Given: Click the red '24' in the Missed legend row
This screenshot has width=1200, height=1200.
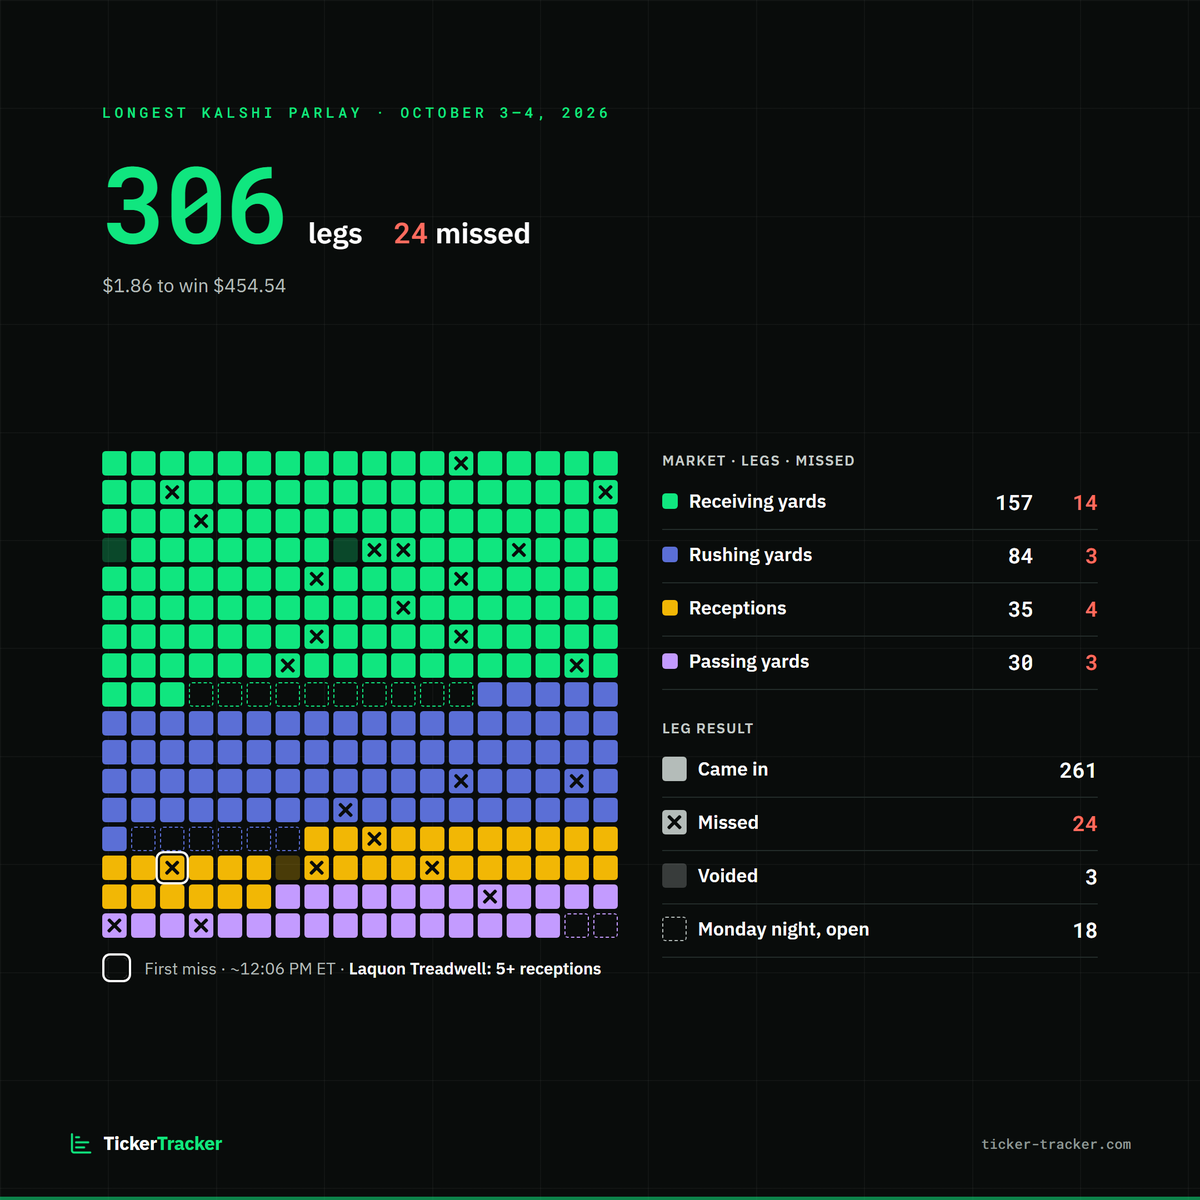Looking at the screenshot, I should click(1085, 824).
